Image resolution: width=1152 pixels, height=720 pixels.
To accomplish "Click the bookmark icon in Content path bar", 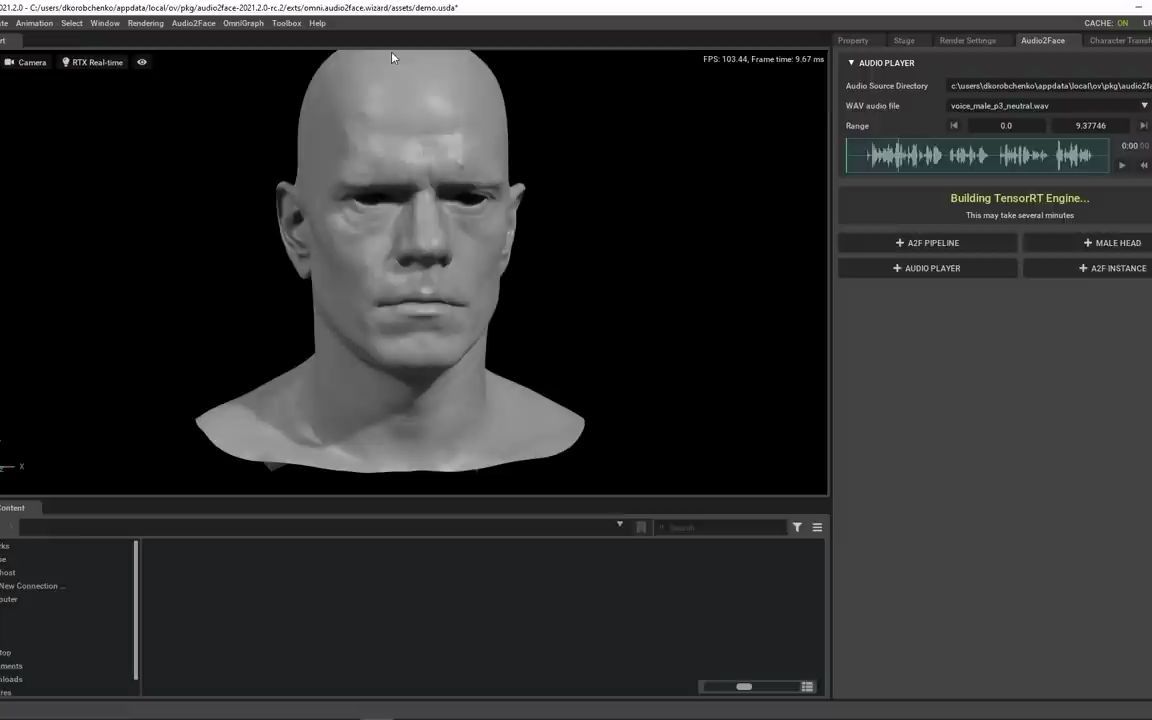I will (641, 527).
